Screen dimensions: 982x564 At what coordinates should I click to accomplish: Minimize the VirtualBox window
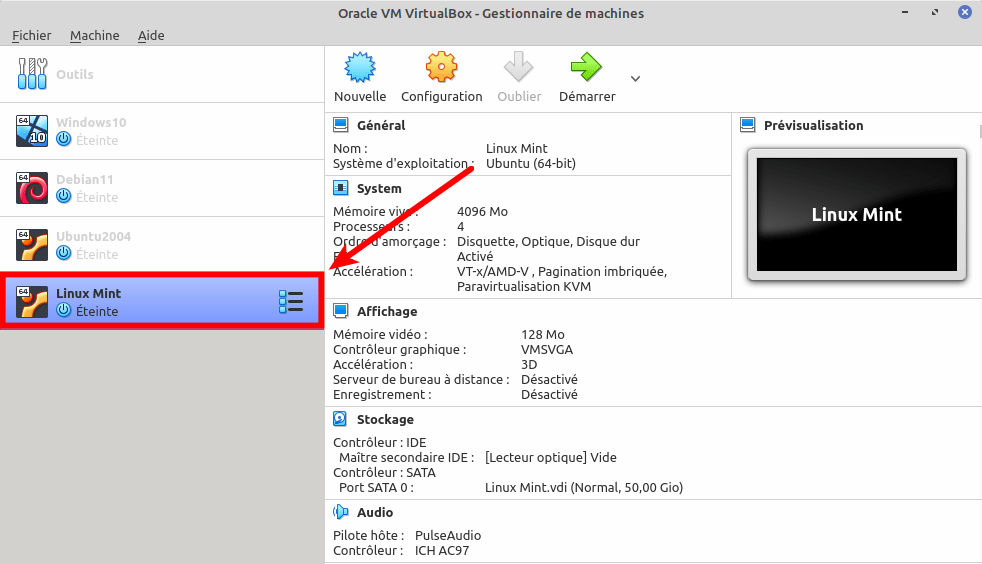(x=905, y=13)
